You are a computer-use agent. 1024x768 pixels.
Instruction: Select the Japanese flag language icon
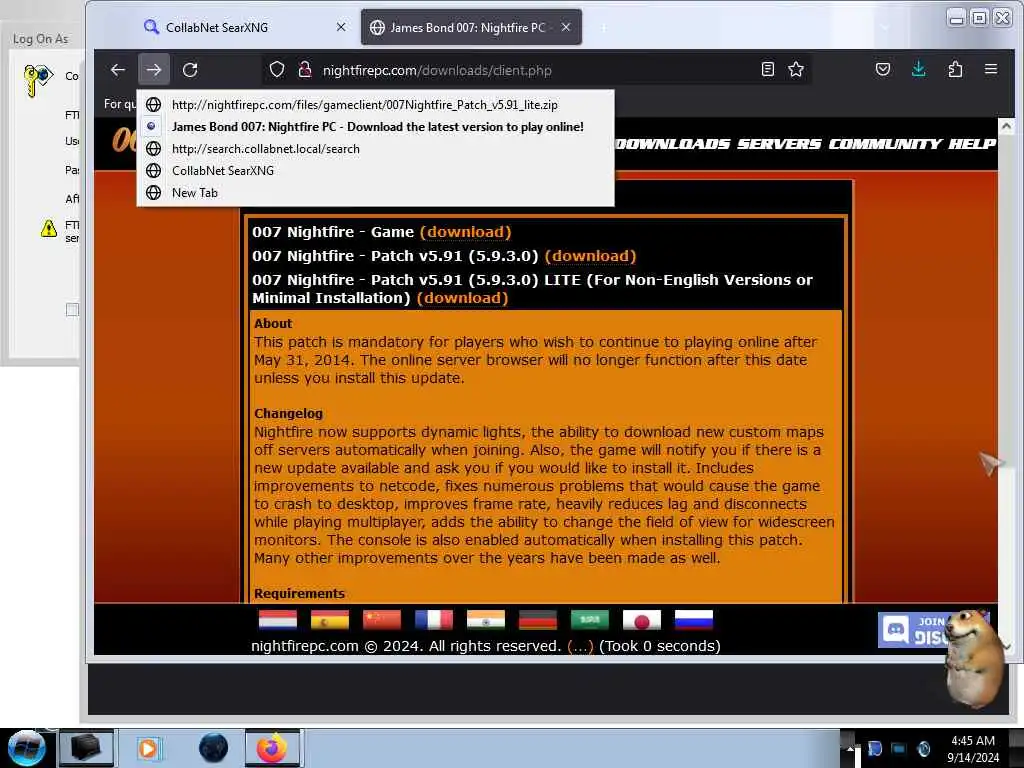pos(642,619)
